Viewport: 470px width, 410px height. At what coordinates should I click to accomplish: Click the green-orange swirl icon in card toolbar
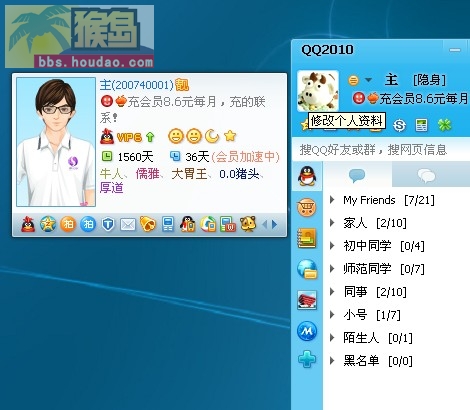(x=208, y=224)
